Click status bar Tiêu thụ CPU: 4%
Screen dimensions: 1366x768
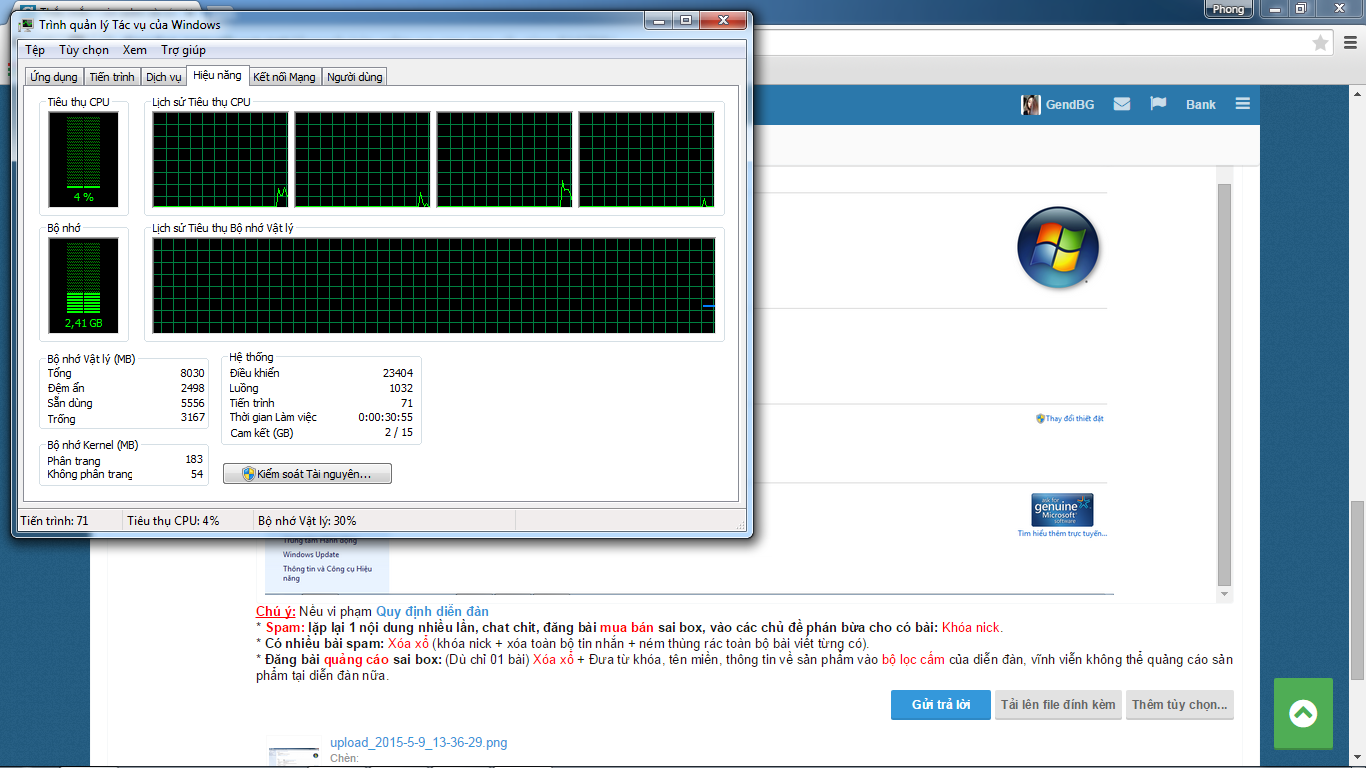click(173, 521)
